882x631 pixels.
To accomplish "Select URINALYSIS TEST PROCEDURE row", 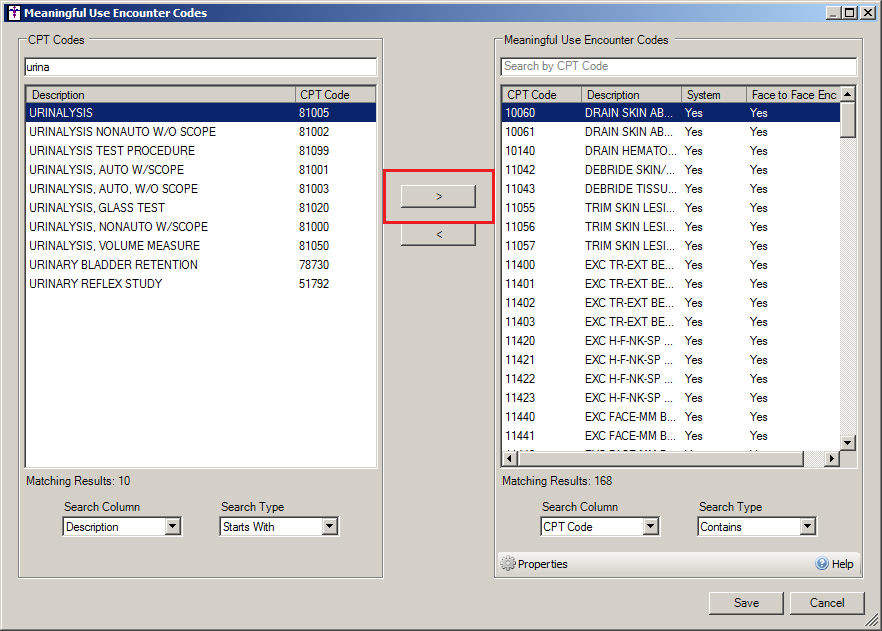I will pos(201,151).
